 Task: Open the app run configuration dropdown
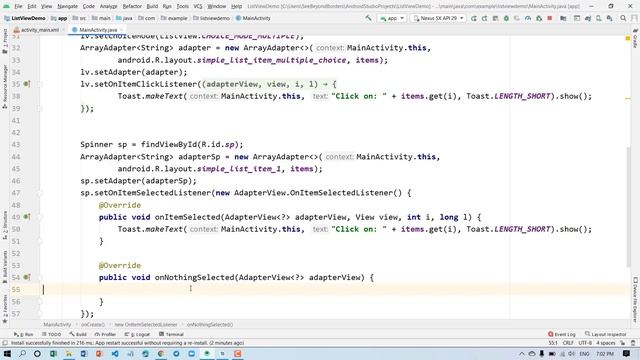(392, 18)
